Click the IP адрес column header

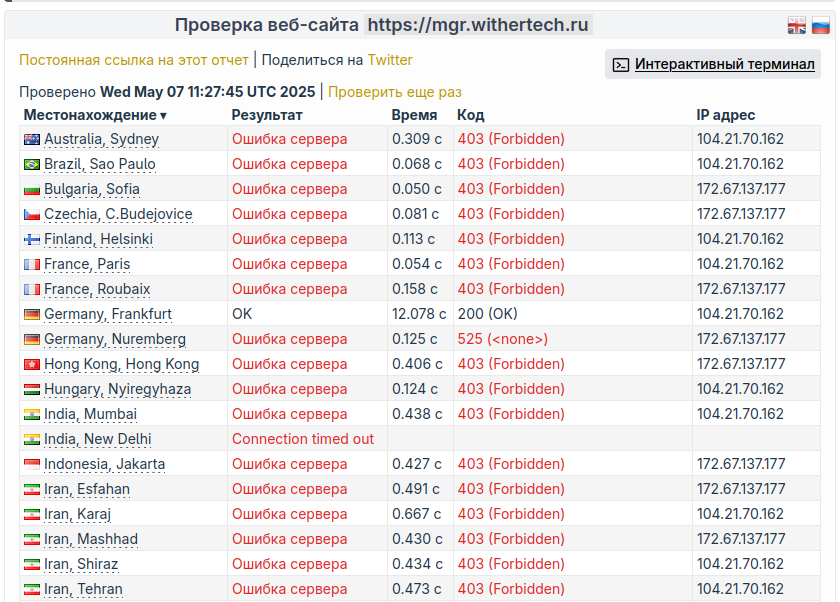[x=726, y=115]
